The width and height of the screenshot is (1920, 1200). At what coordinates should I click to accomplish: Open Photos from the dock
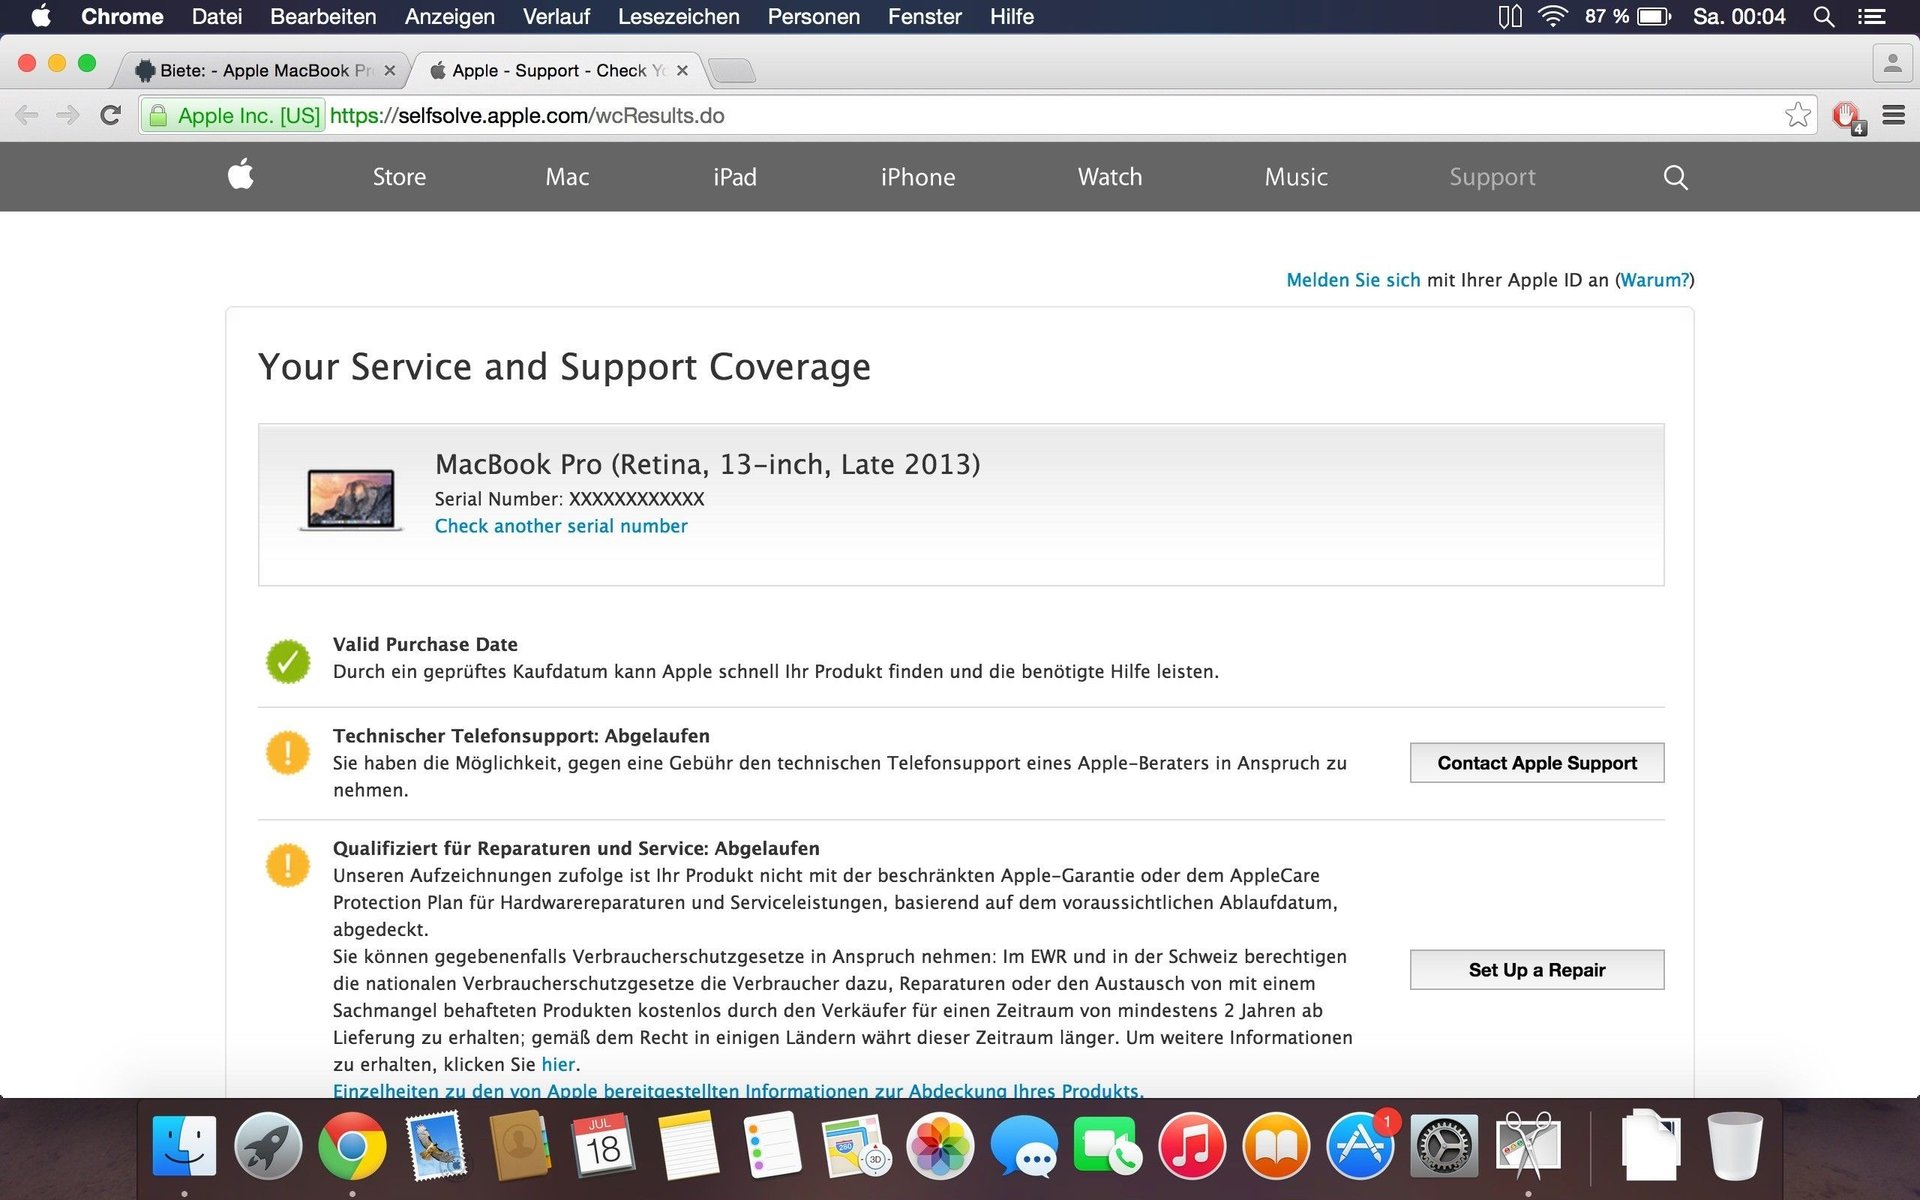[940, 1146]
